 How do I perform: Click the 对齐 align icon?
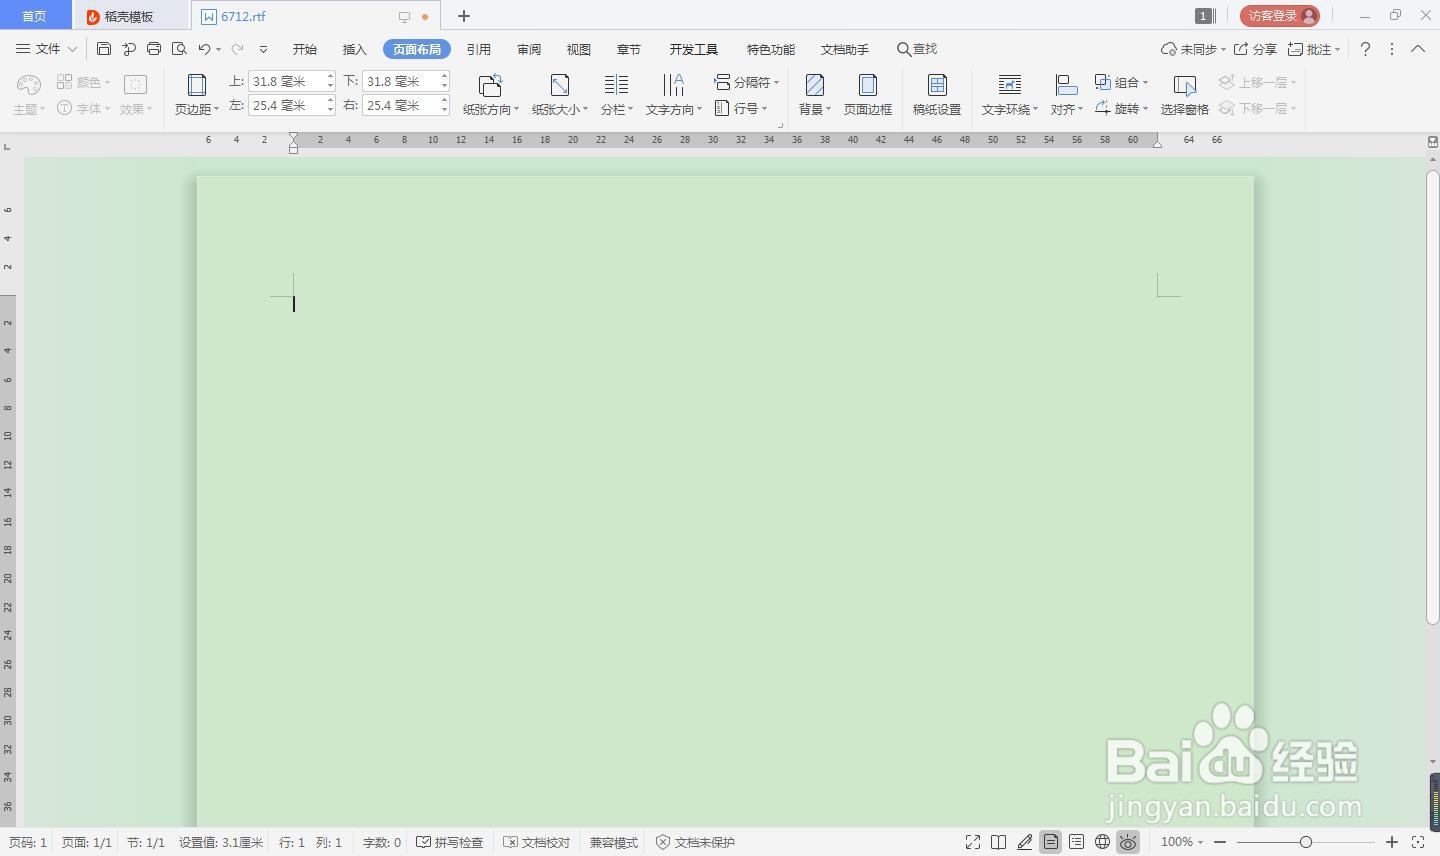(x=1066, y=86)
